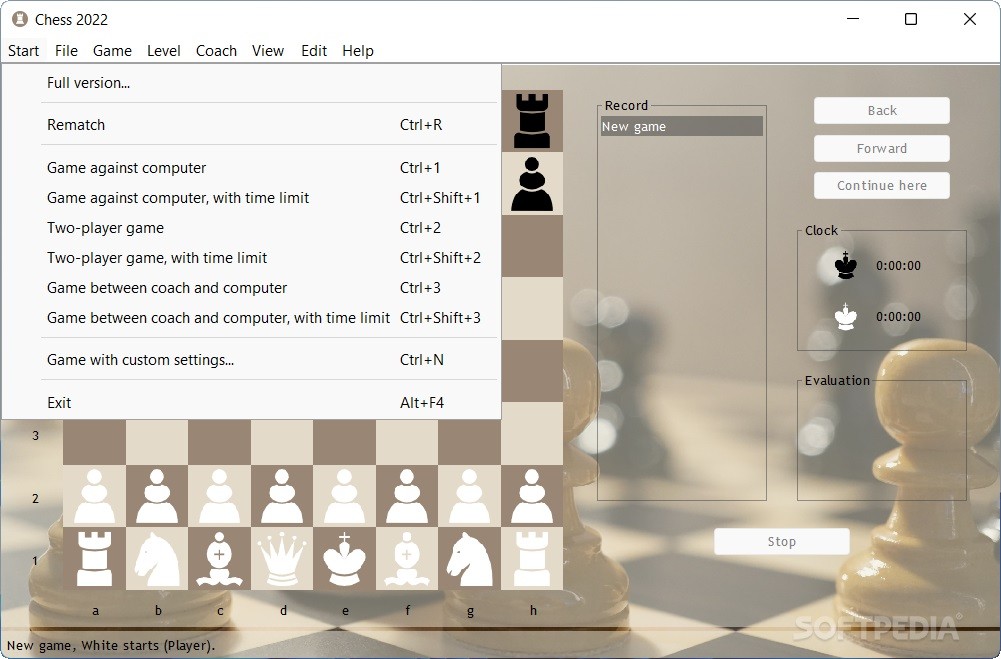
Task: Select the white bishop on f1
Action: [x=407, y=559]
